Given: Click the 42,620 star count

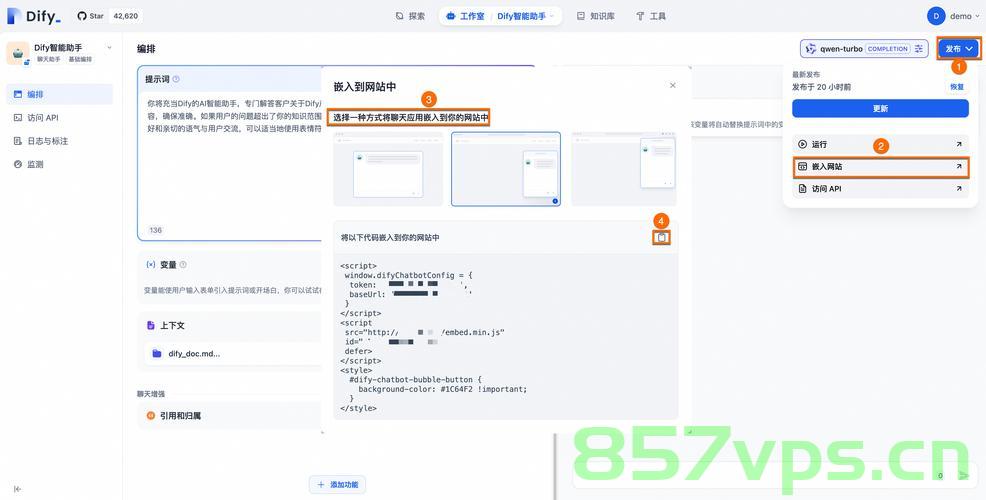Looking at the screenshot, I should tap(125, 16).
